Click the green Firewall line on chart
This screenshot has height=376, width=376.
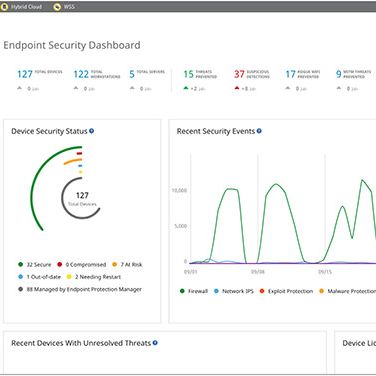(276, 184)
